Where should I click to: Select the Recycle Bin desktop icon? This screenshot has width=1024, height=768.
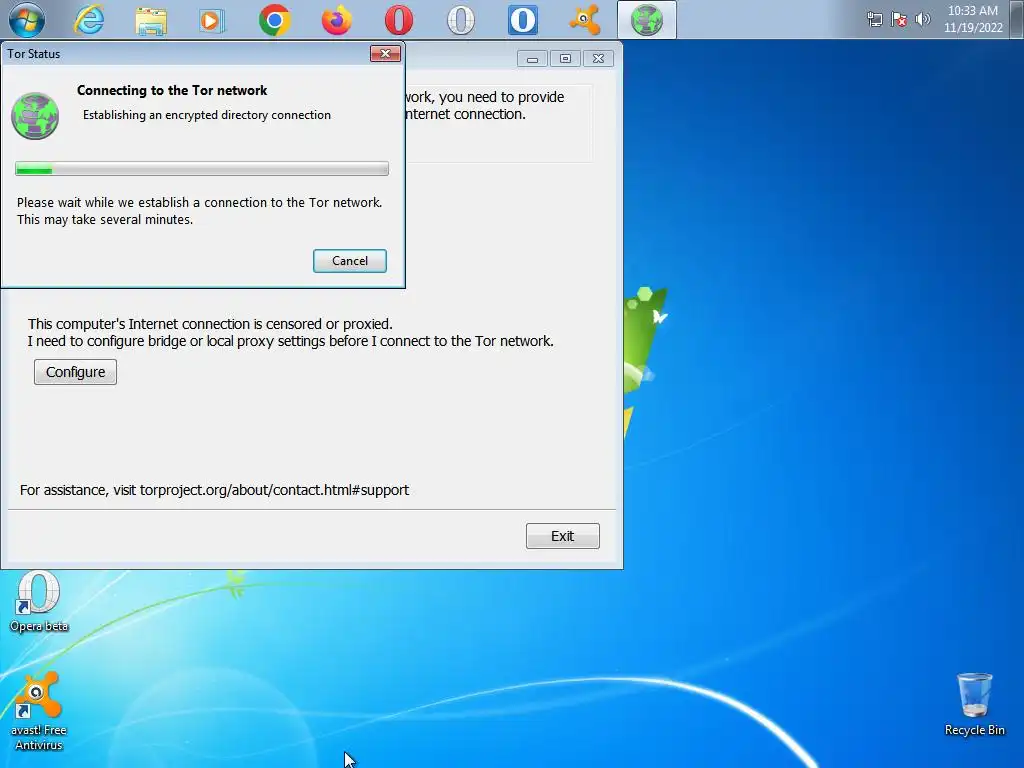[974, 705]
